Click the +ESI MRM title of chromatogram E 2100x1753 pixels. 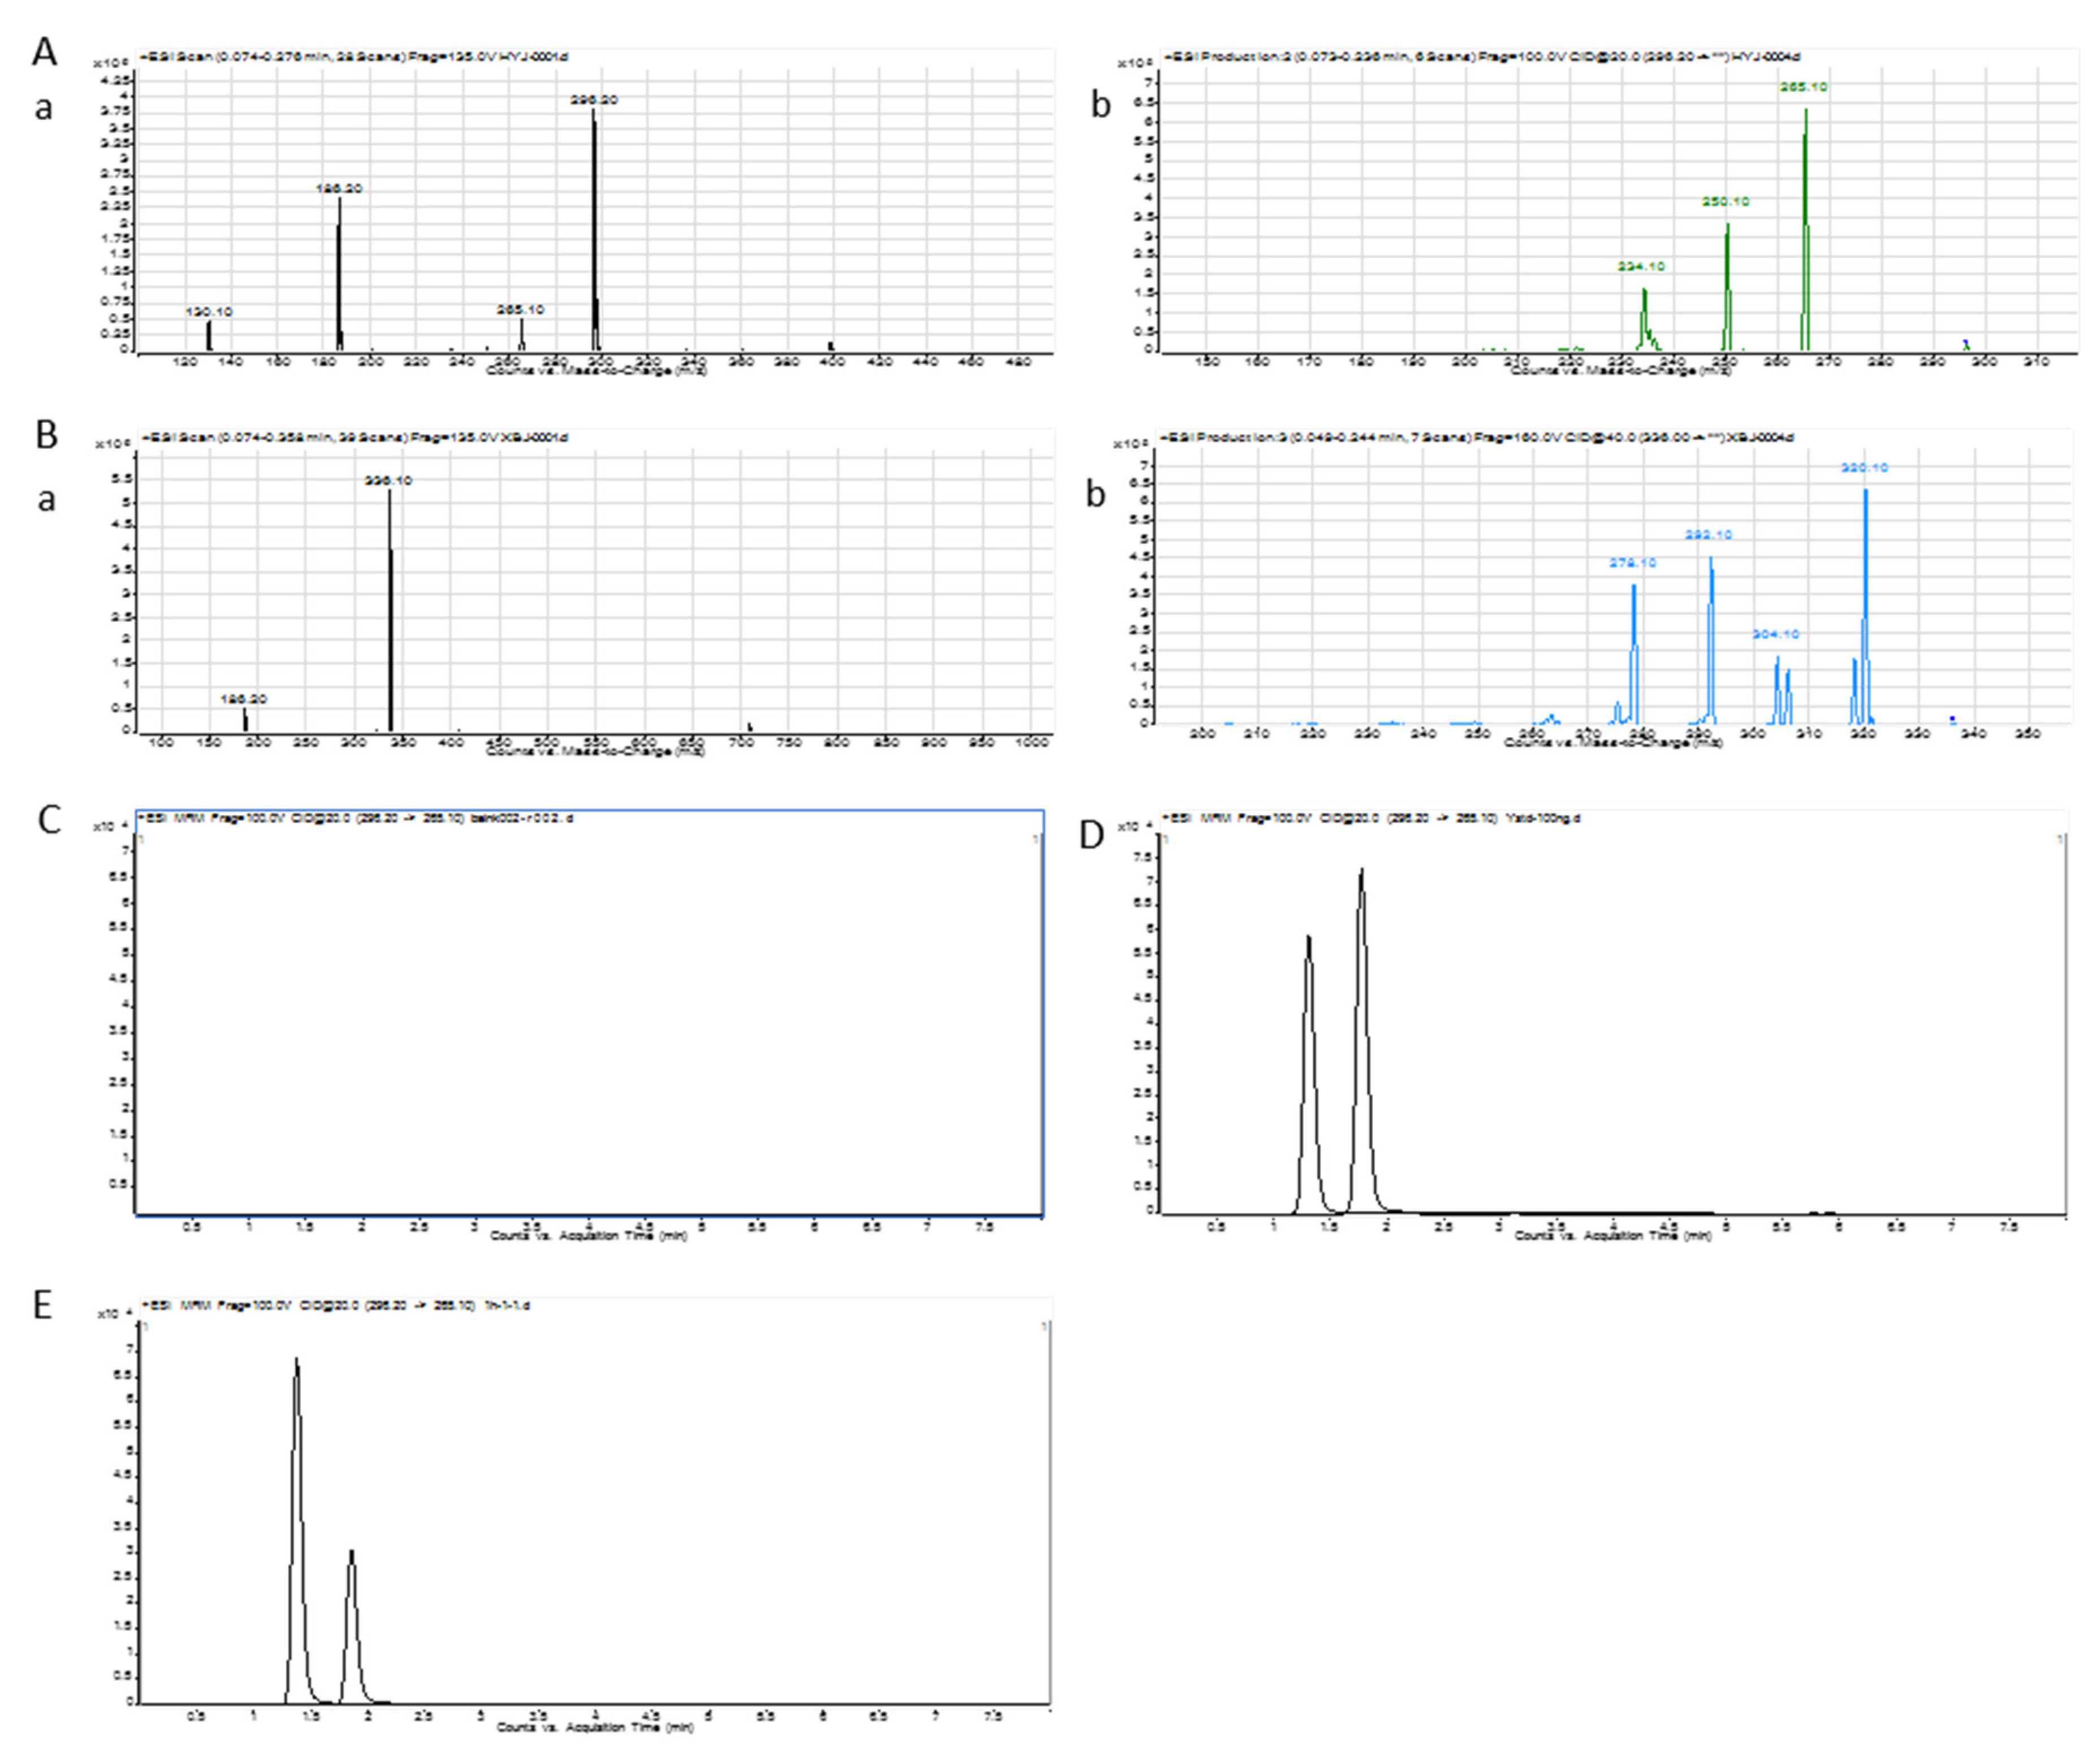337,1306
